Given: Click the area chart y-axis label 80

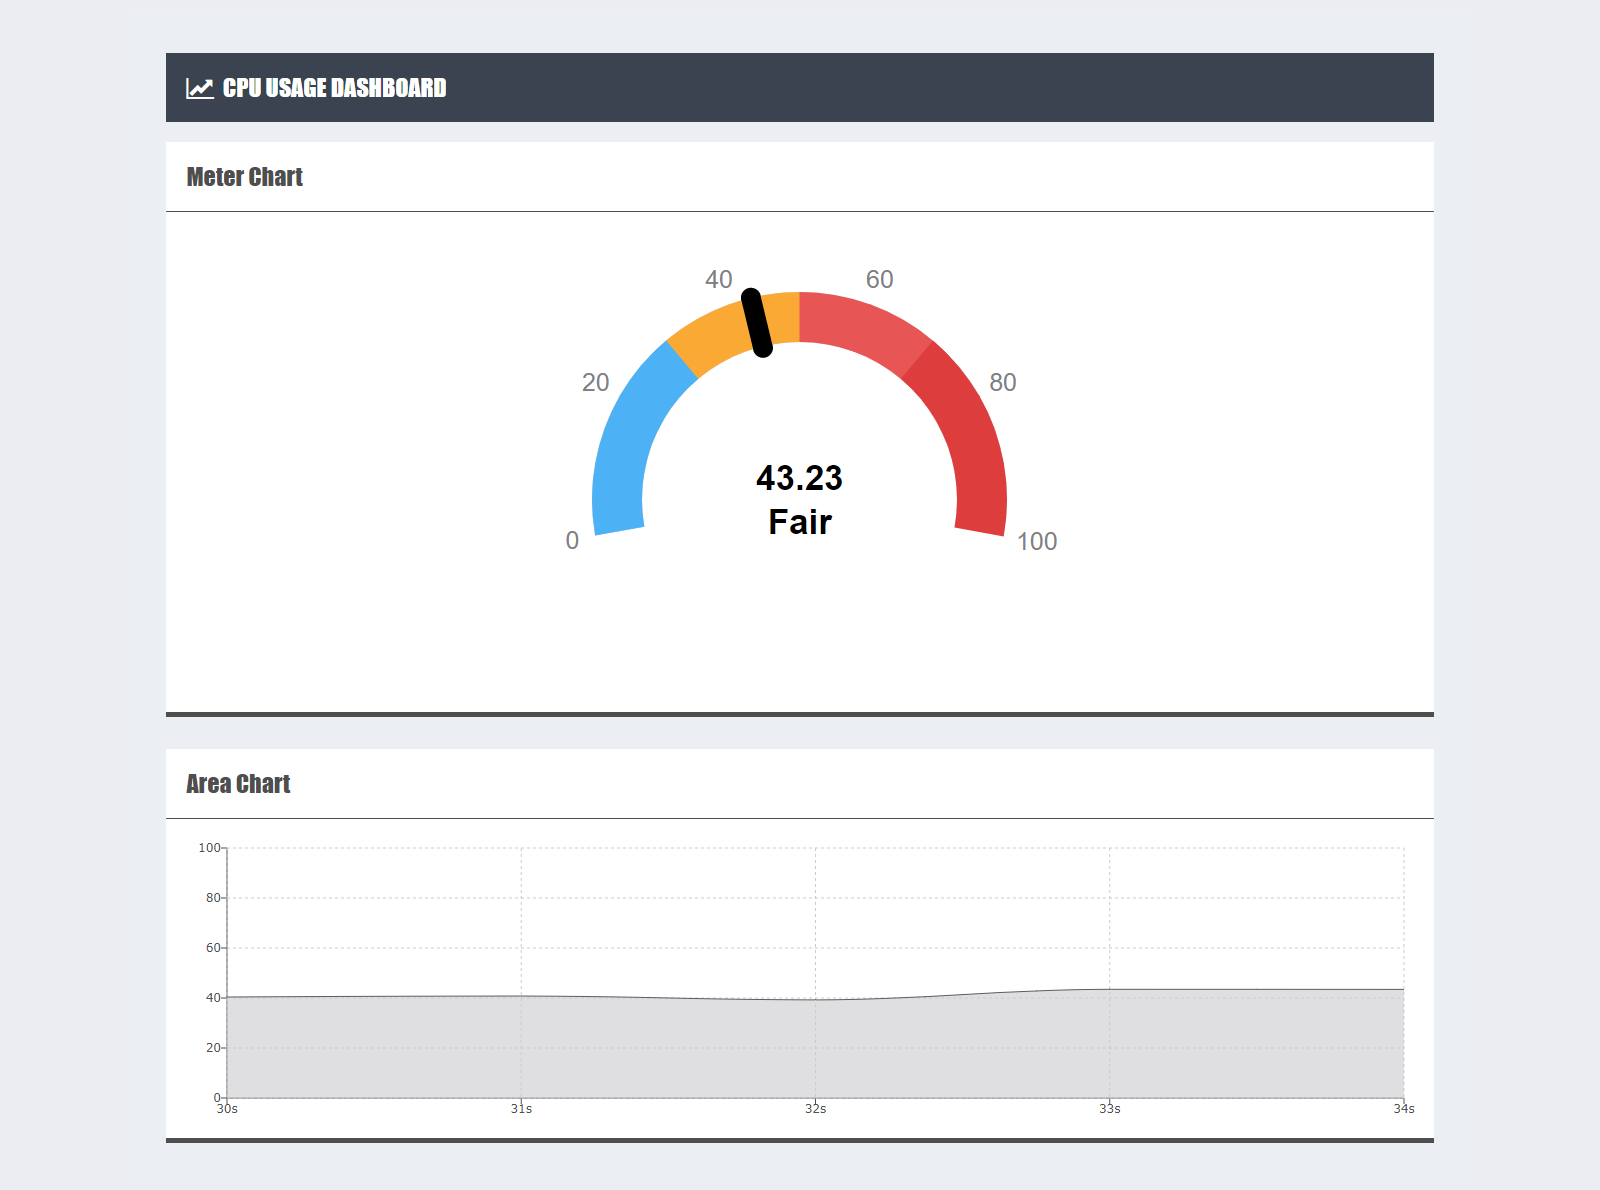Looking at the screenshot, I should [213, 898].
